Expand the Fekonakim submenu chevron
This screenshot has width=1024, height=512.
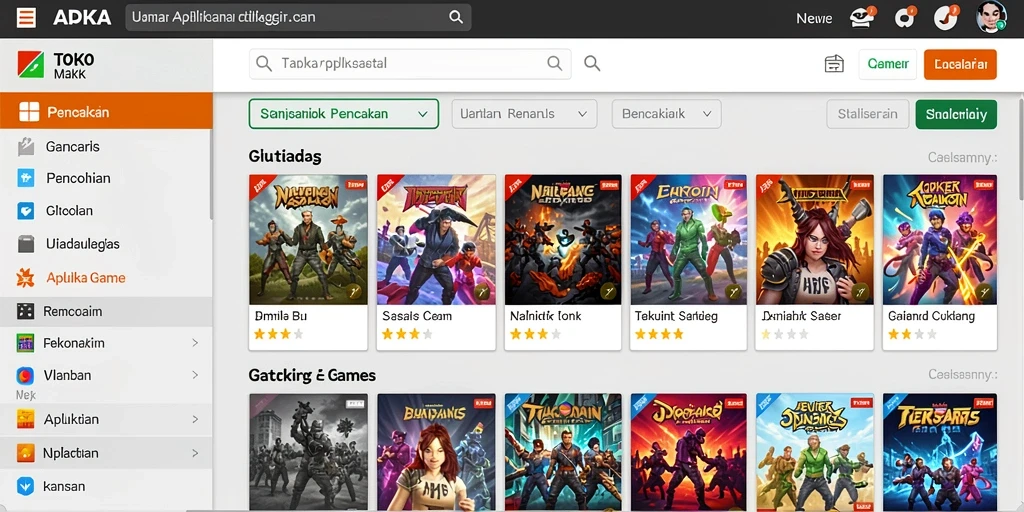click(195, 342)
